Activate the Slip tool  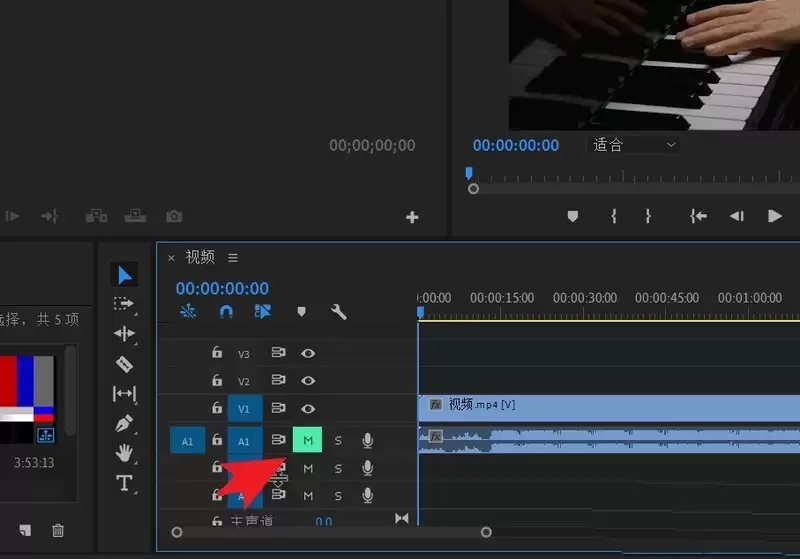tap(124, 393)
